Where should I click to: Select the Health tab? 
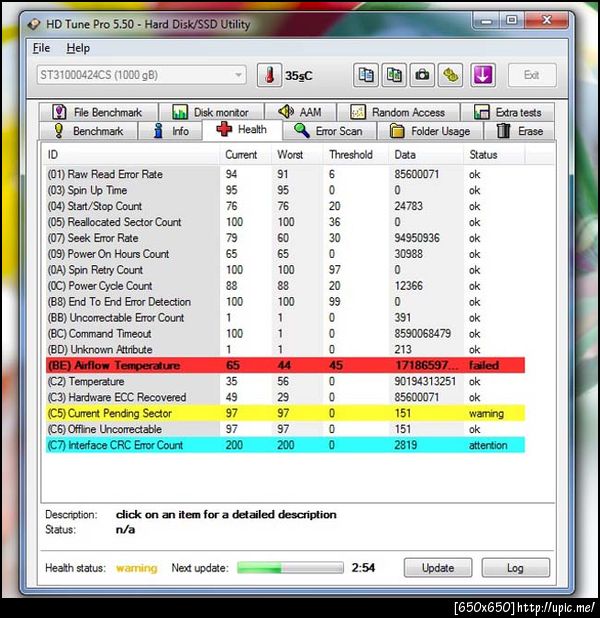(242, 130)
